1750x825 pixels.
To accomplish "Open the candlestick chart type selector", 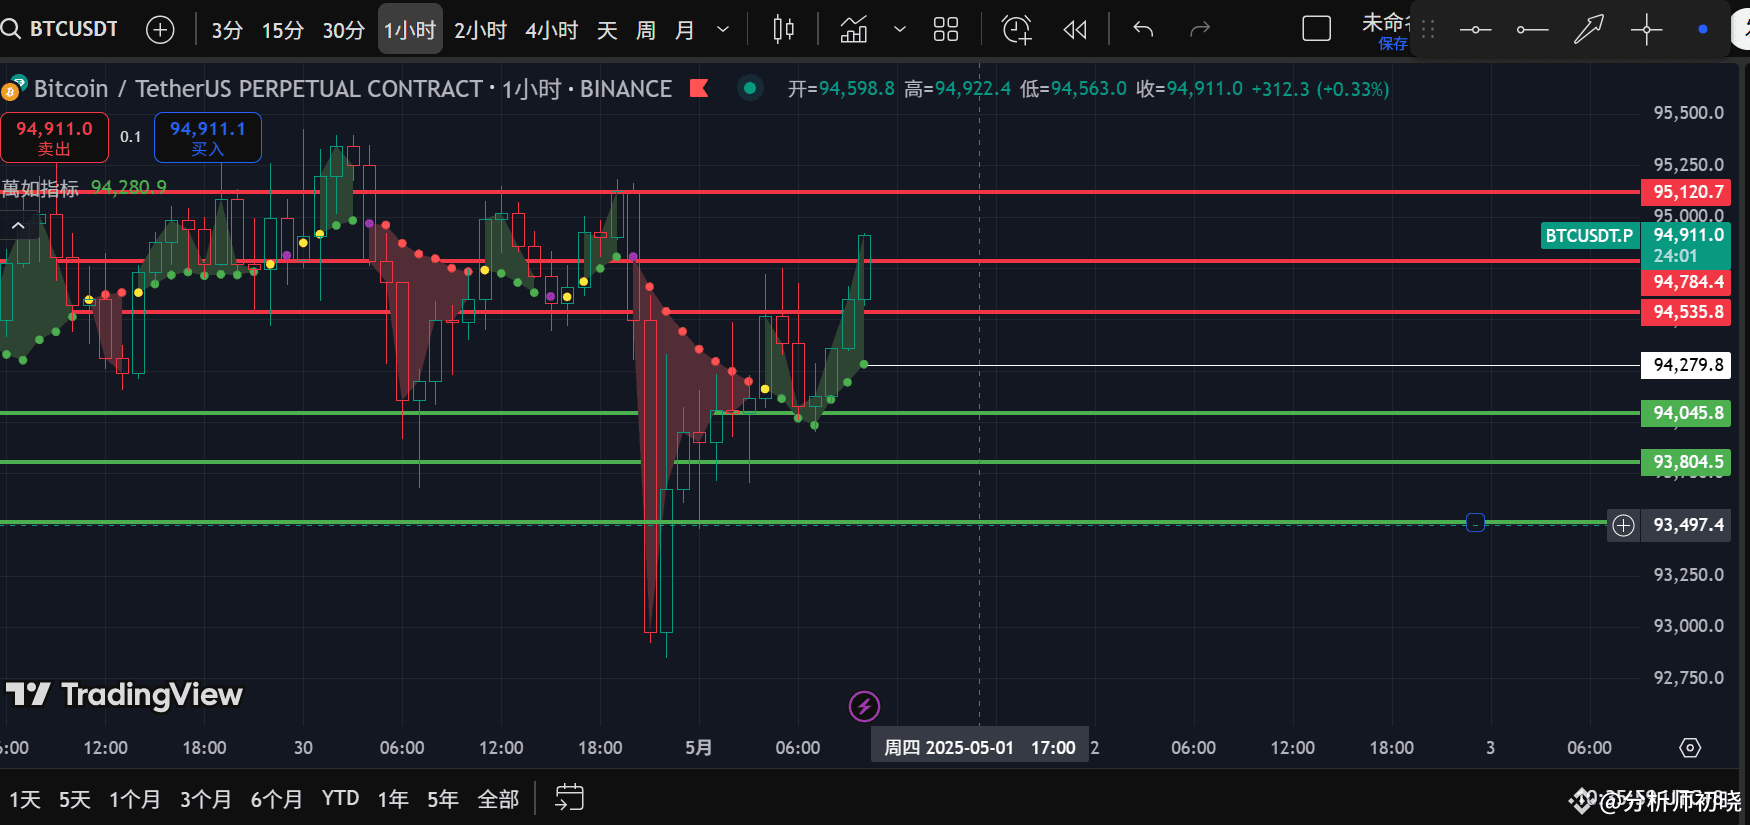I will (x=784, y=30).
